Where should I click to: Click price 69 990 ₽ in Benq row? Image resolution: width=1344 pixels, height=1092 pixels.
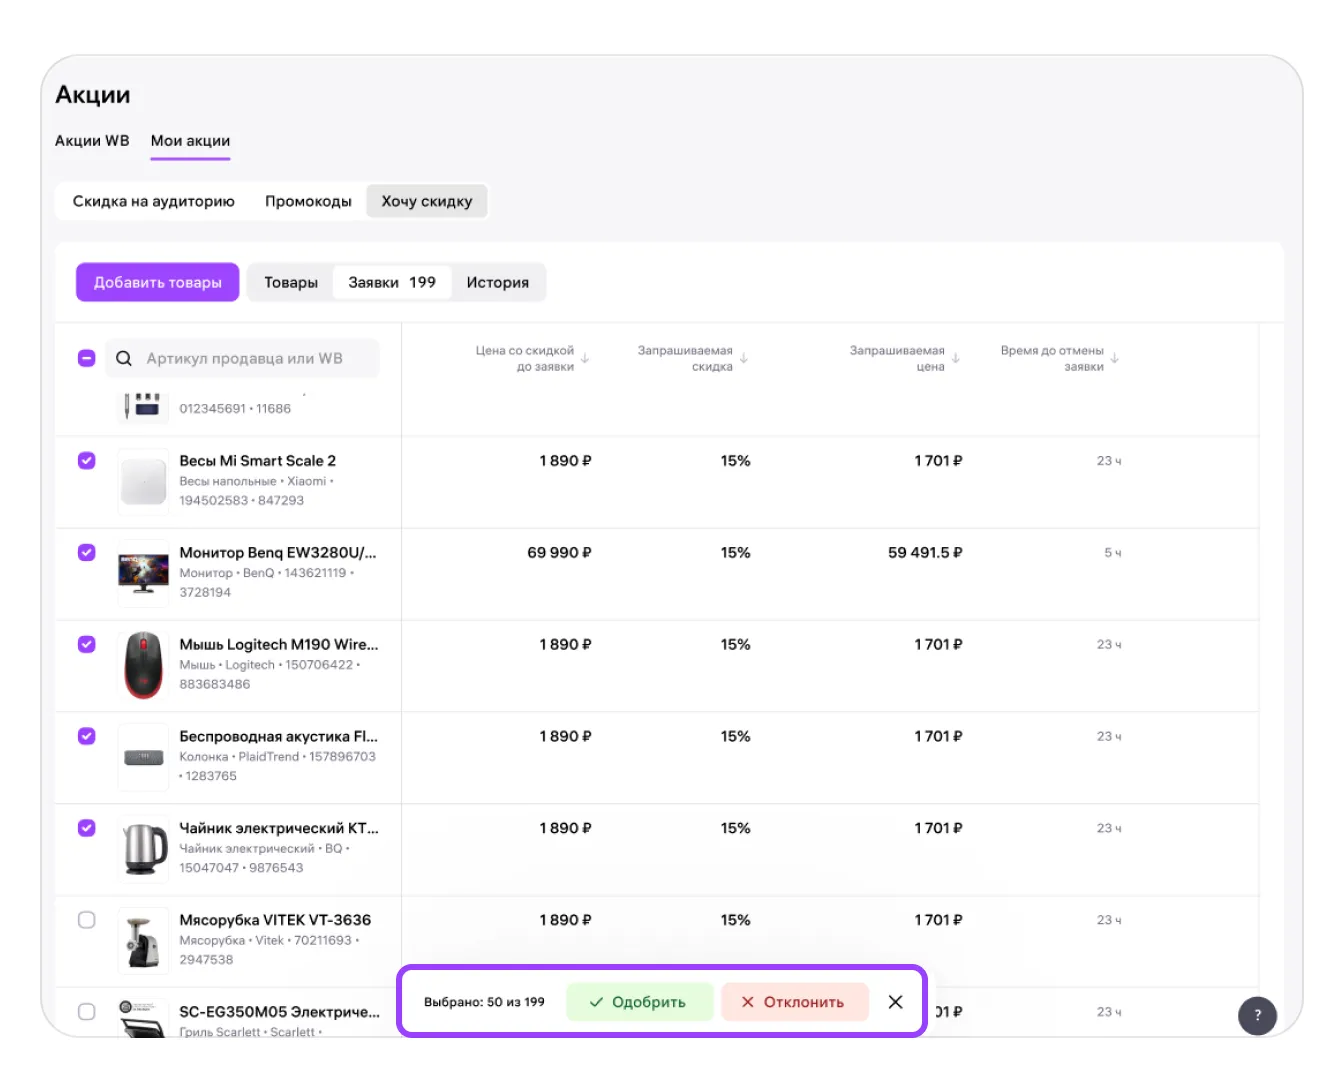(x=559, y=553)
